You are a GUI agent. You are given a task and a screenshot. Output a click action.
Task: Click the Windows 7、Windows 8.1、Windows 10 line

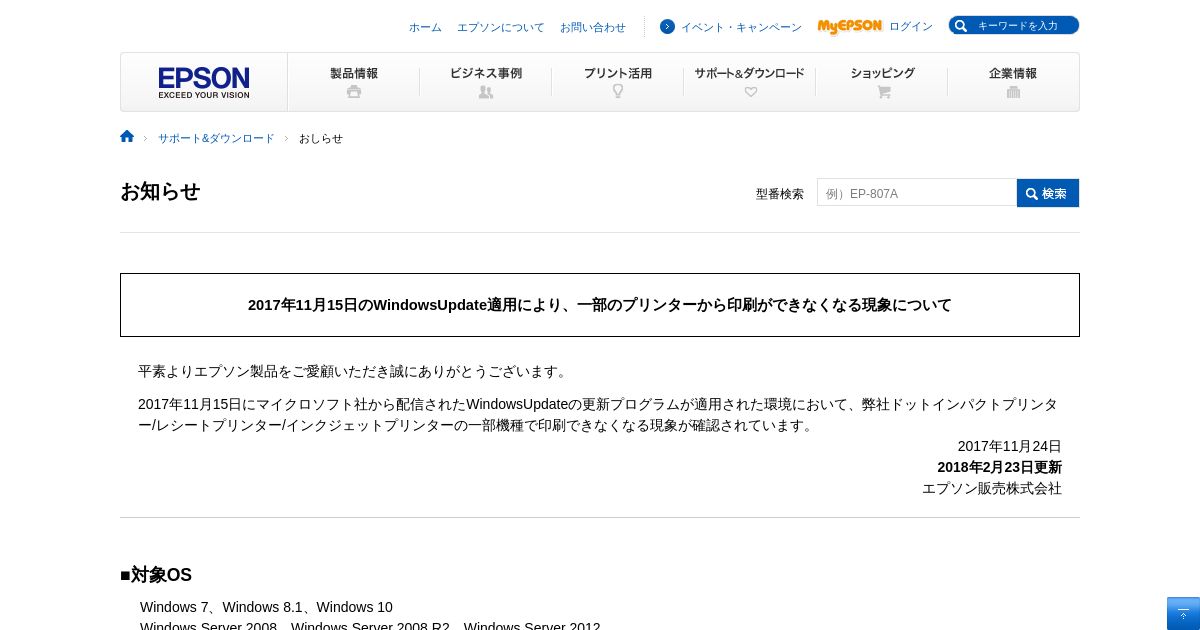(266, 607)
